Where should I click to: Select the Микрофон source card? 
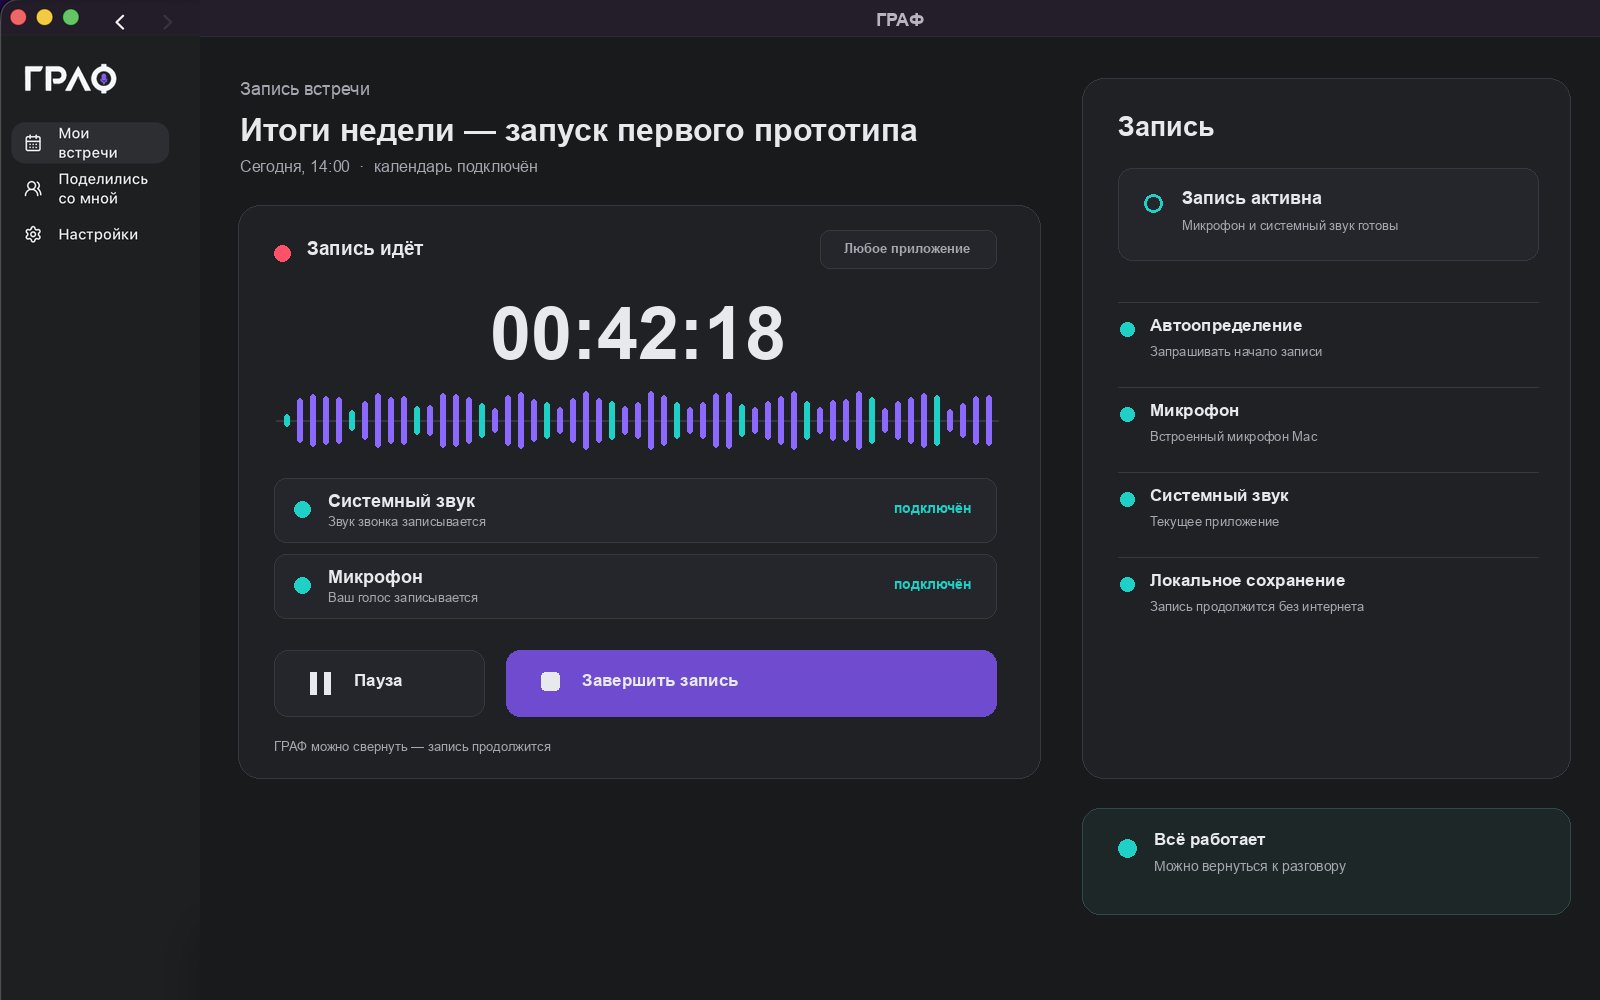[635, 586]
